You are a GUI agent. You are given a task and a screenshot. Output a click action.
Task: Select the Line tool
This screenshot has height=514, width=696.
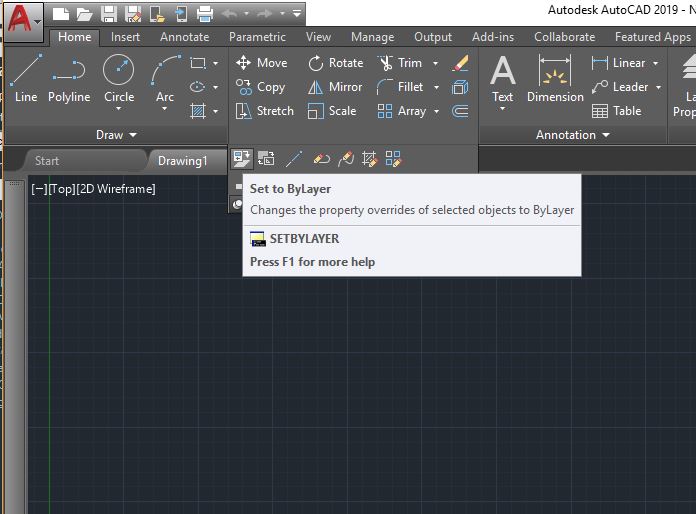[26, 78]
